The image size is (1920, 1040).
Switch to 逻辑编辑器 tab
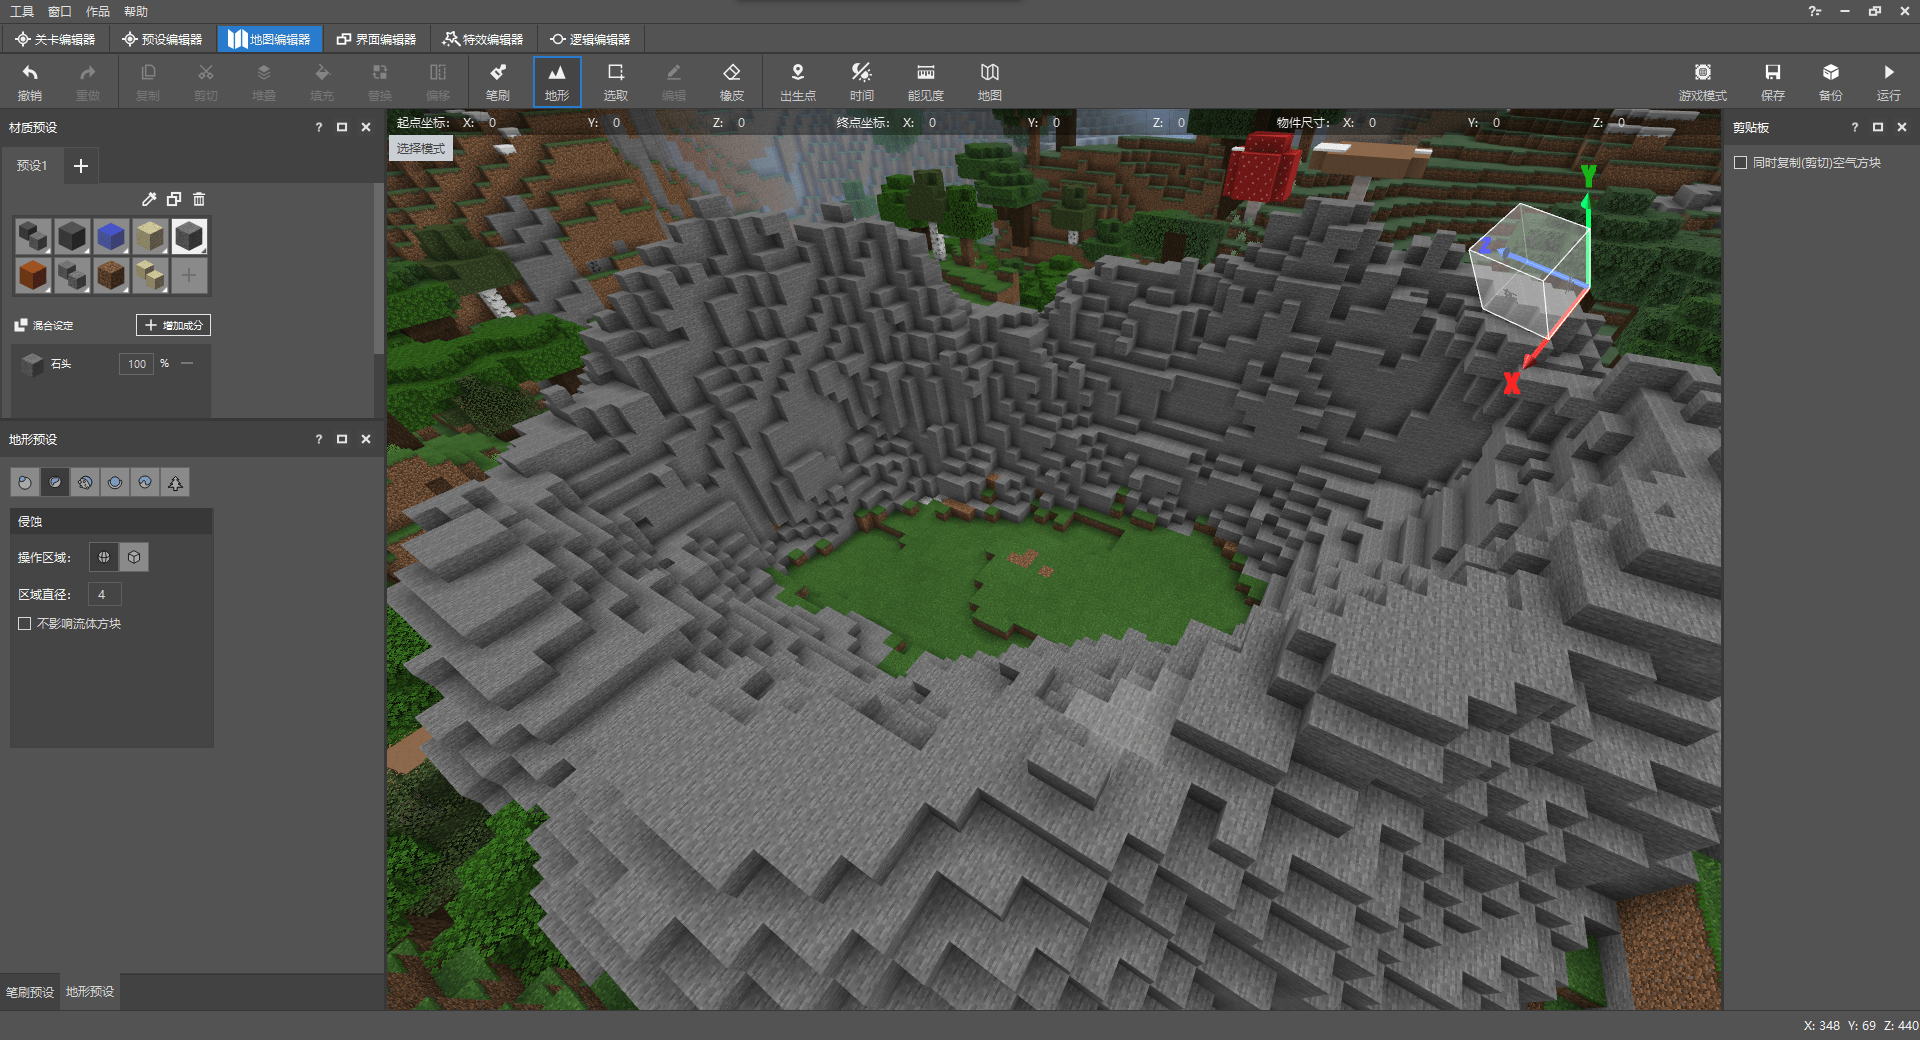(x=591, y=39)
